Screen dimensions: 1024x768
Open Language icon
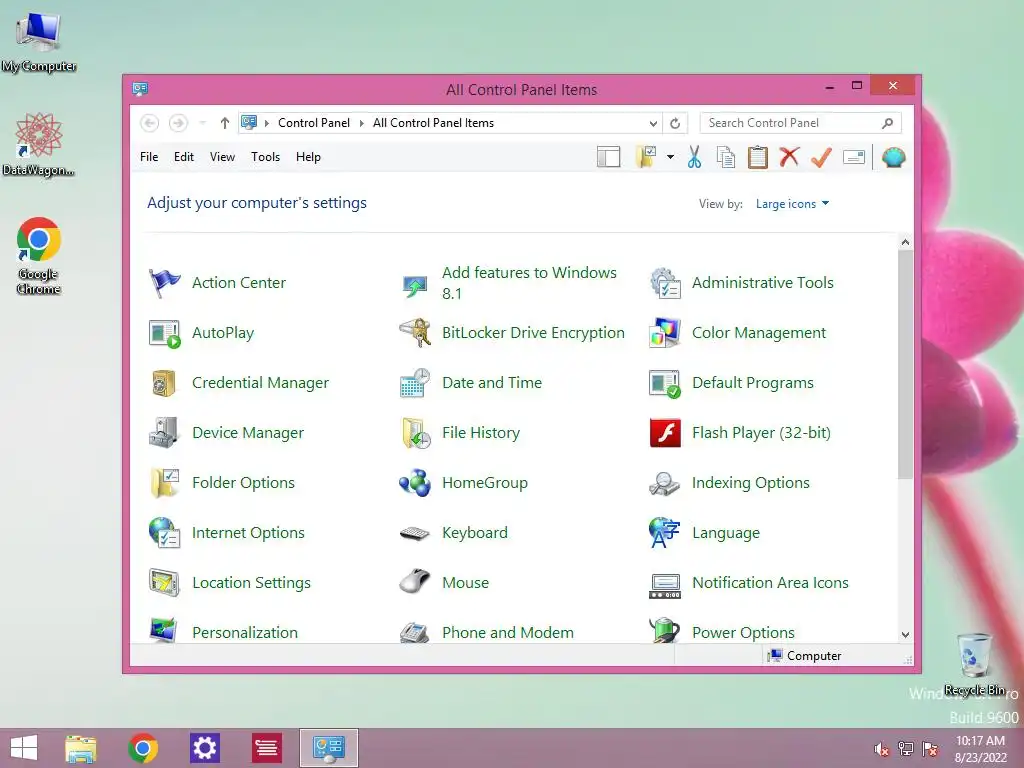pos(665,533)
